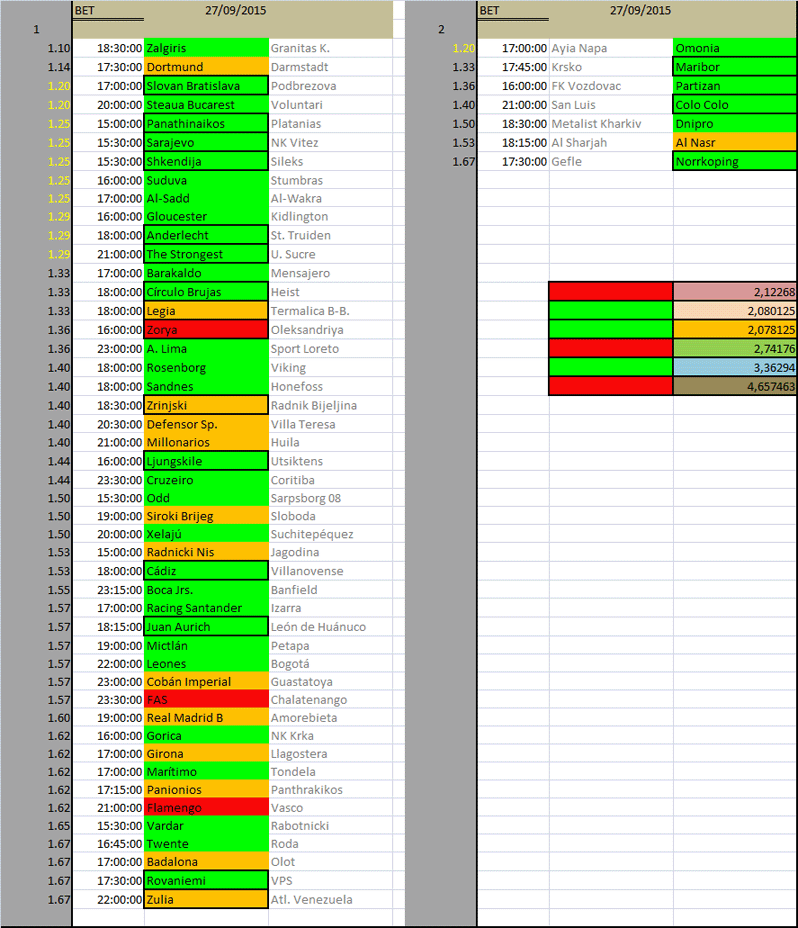Select the Zalgiris cell
Viewport: 798px width, 928px height.
click(206, 48)
